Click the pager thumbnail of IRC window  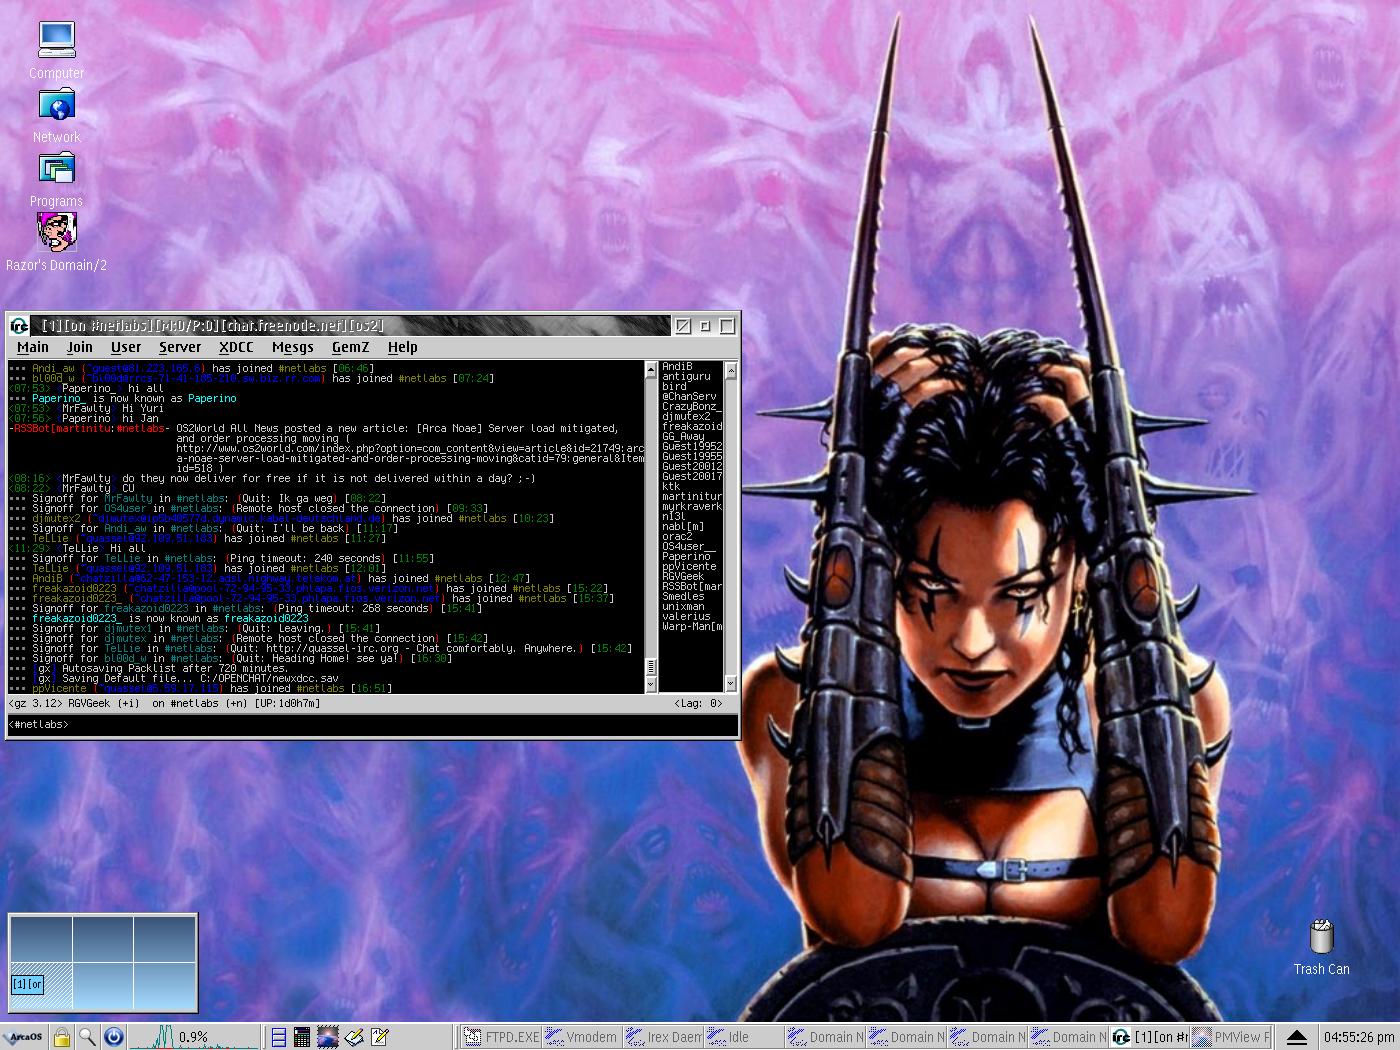[x=28, y=984]
